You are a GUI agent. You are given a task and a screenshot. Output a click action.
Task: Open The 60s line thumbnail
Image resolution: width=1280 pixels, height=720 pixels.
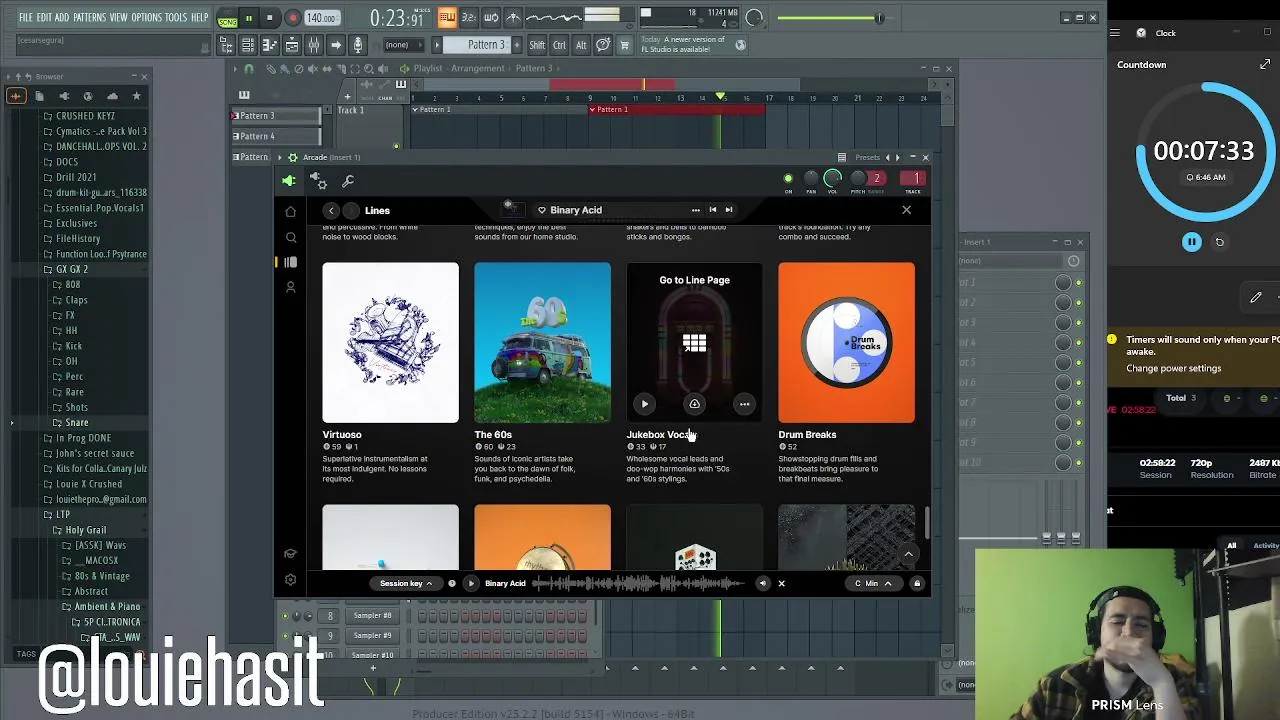click(x=542, y=343)
